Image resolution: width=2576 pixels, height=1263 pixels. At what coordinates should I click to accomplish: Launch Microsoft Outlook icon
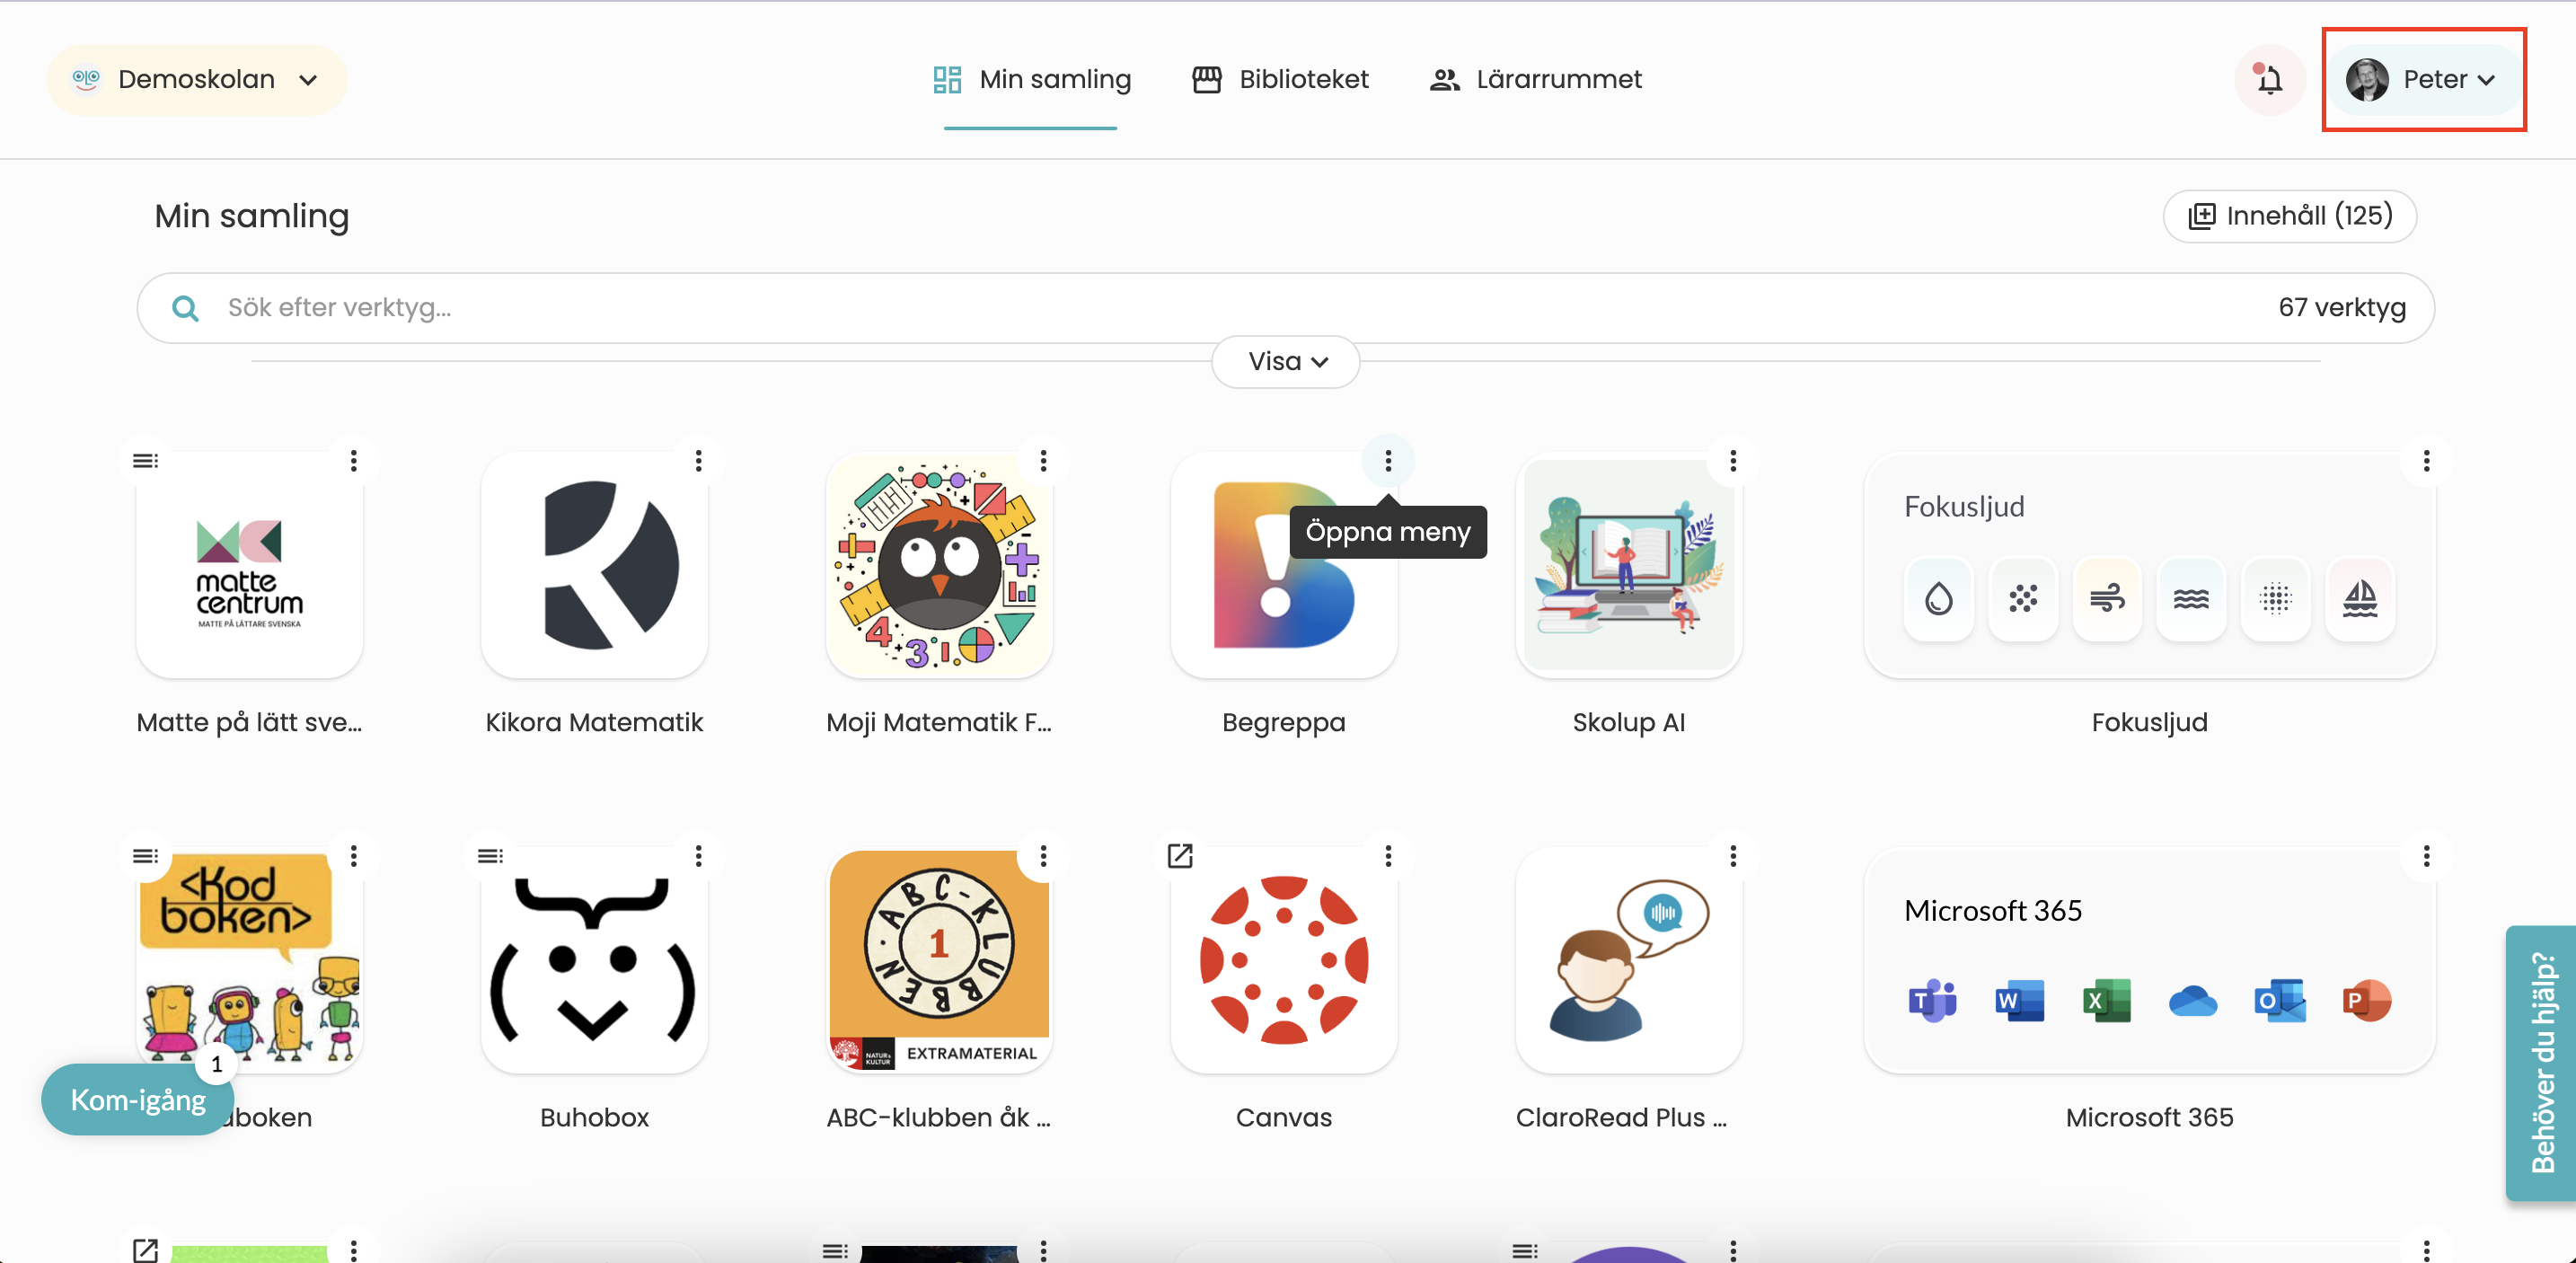click(2280, 1000)
